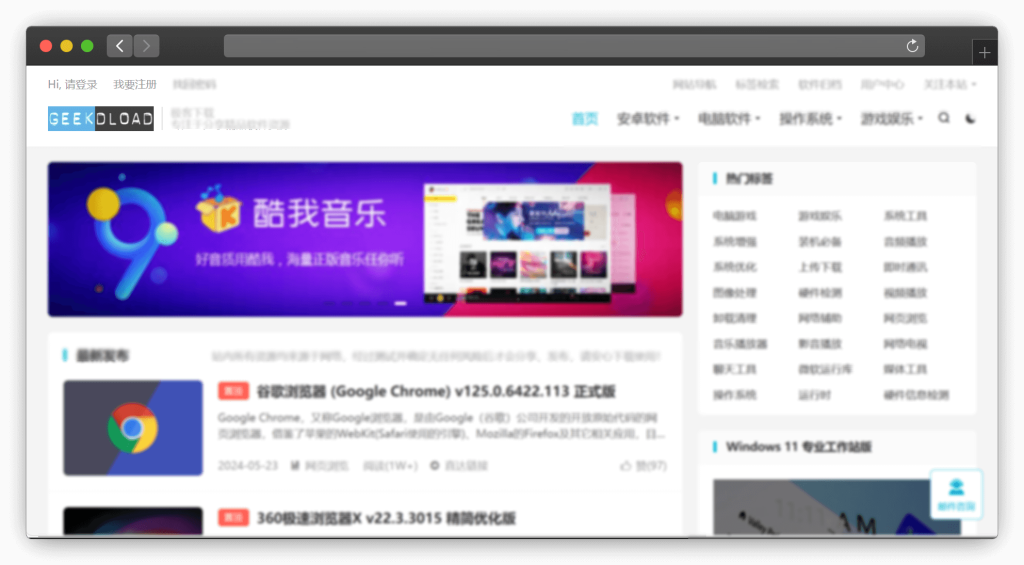Open the 360极速浏览器X post thumbnail
Screen dimensions: 1024x565
click(133, 521)
